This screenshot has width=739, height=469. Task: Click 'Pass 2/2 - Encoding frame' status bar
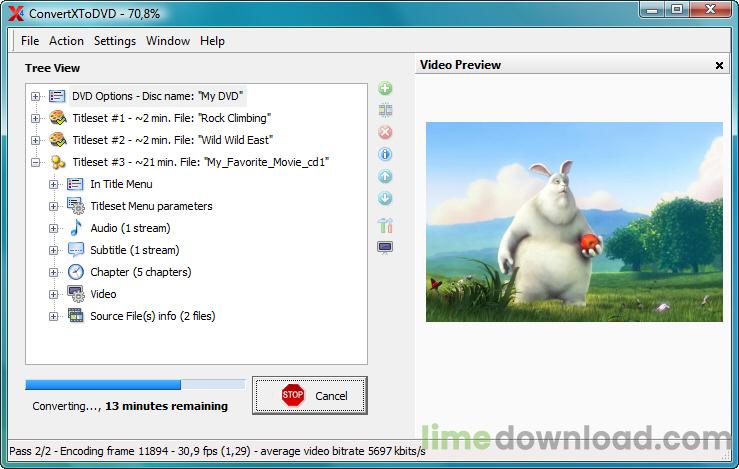point(217,451)
